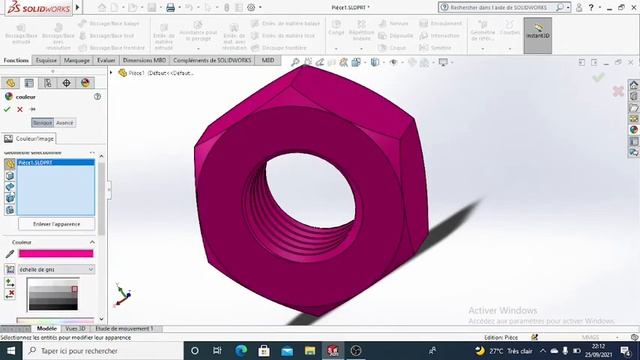
Task: Open the Etude de mouvement 1 tab
Action: coord(124,329)
